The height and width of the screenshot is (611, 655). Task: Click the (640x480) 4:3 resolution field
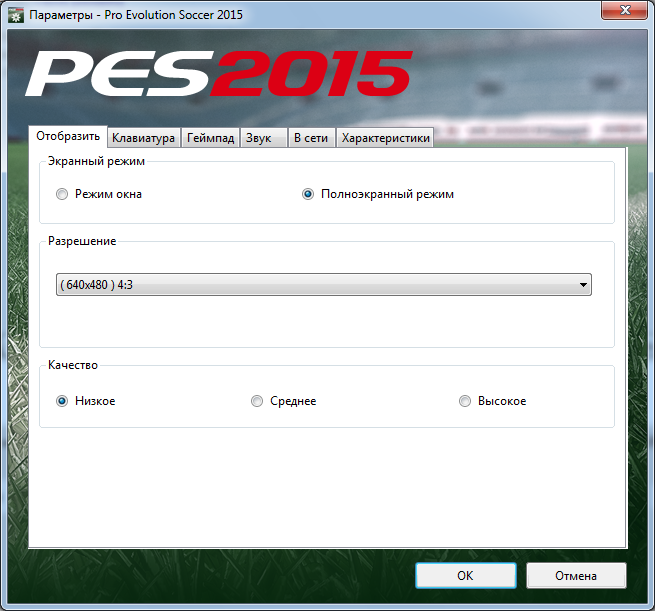coord(310,285)
